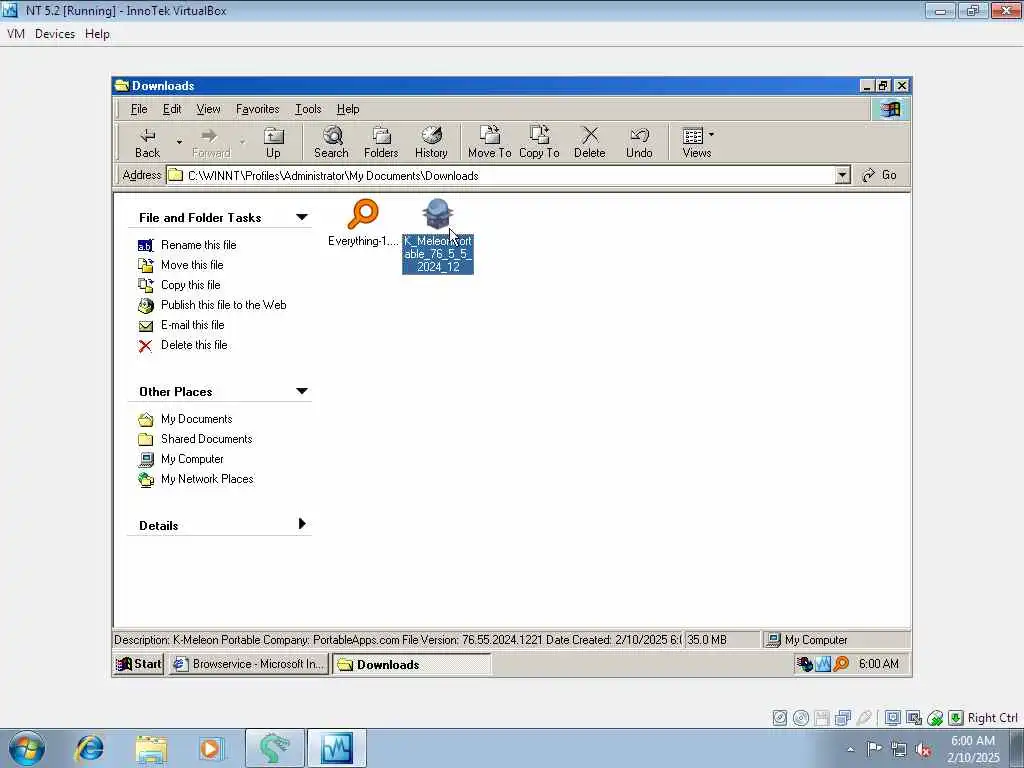Collapse the File and Folder Tasks section
This screenshot has height=768, width=1024.
(302, 217)
